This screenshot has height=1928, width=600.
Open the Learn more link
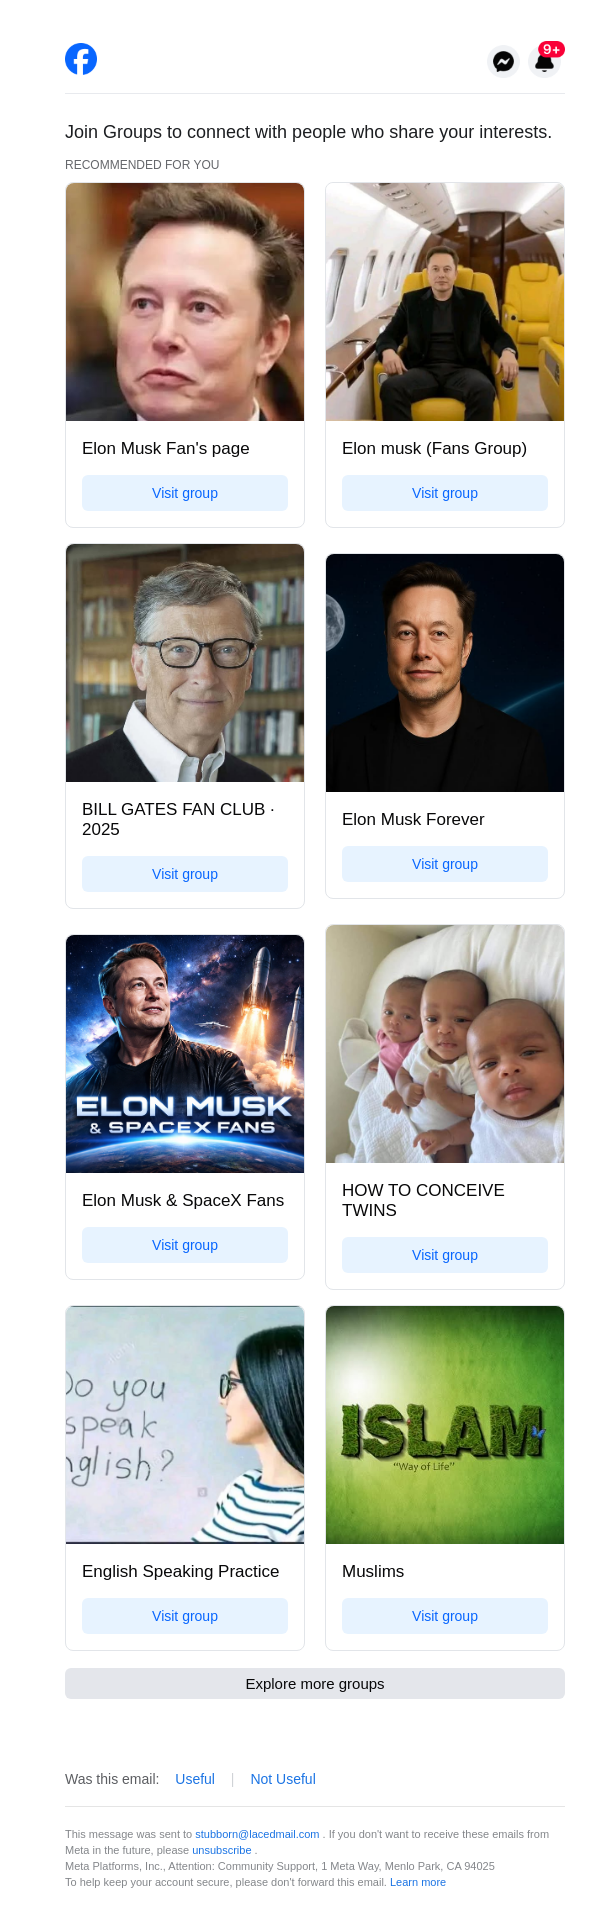[418, 1882]
